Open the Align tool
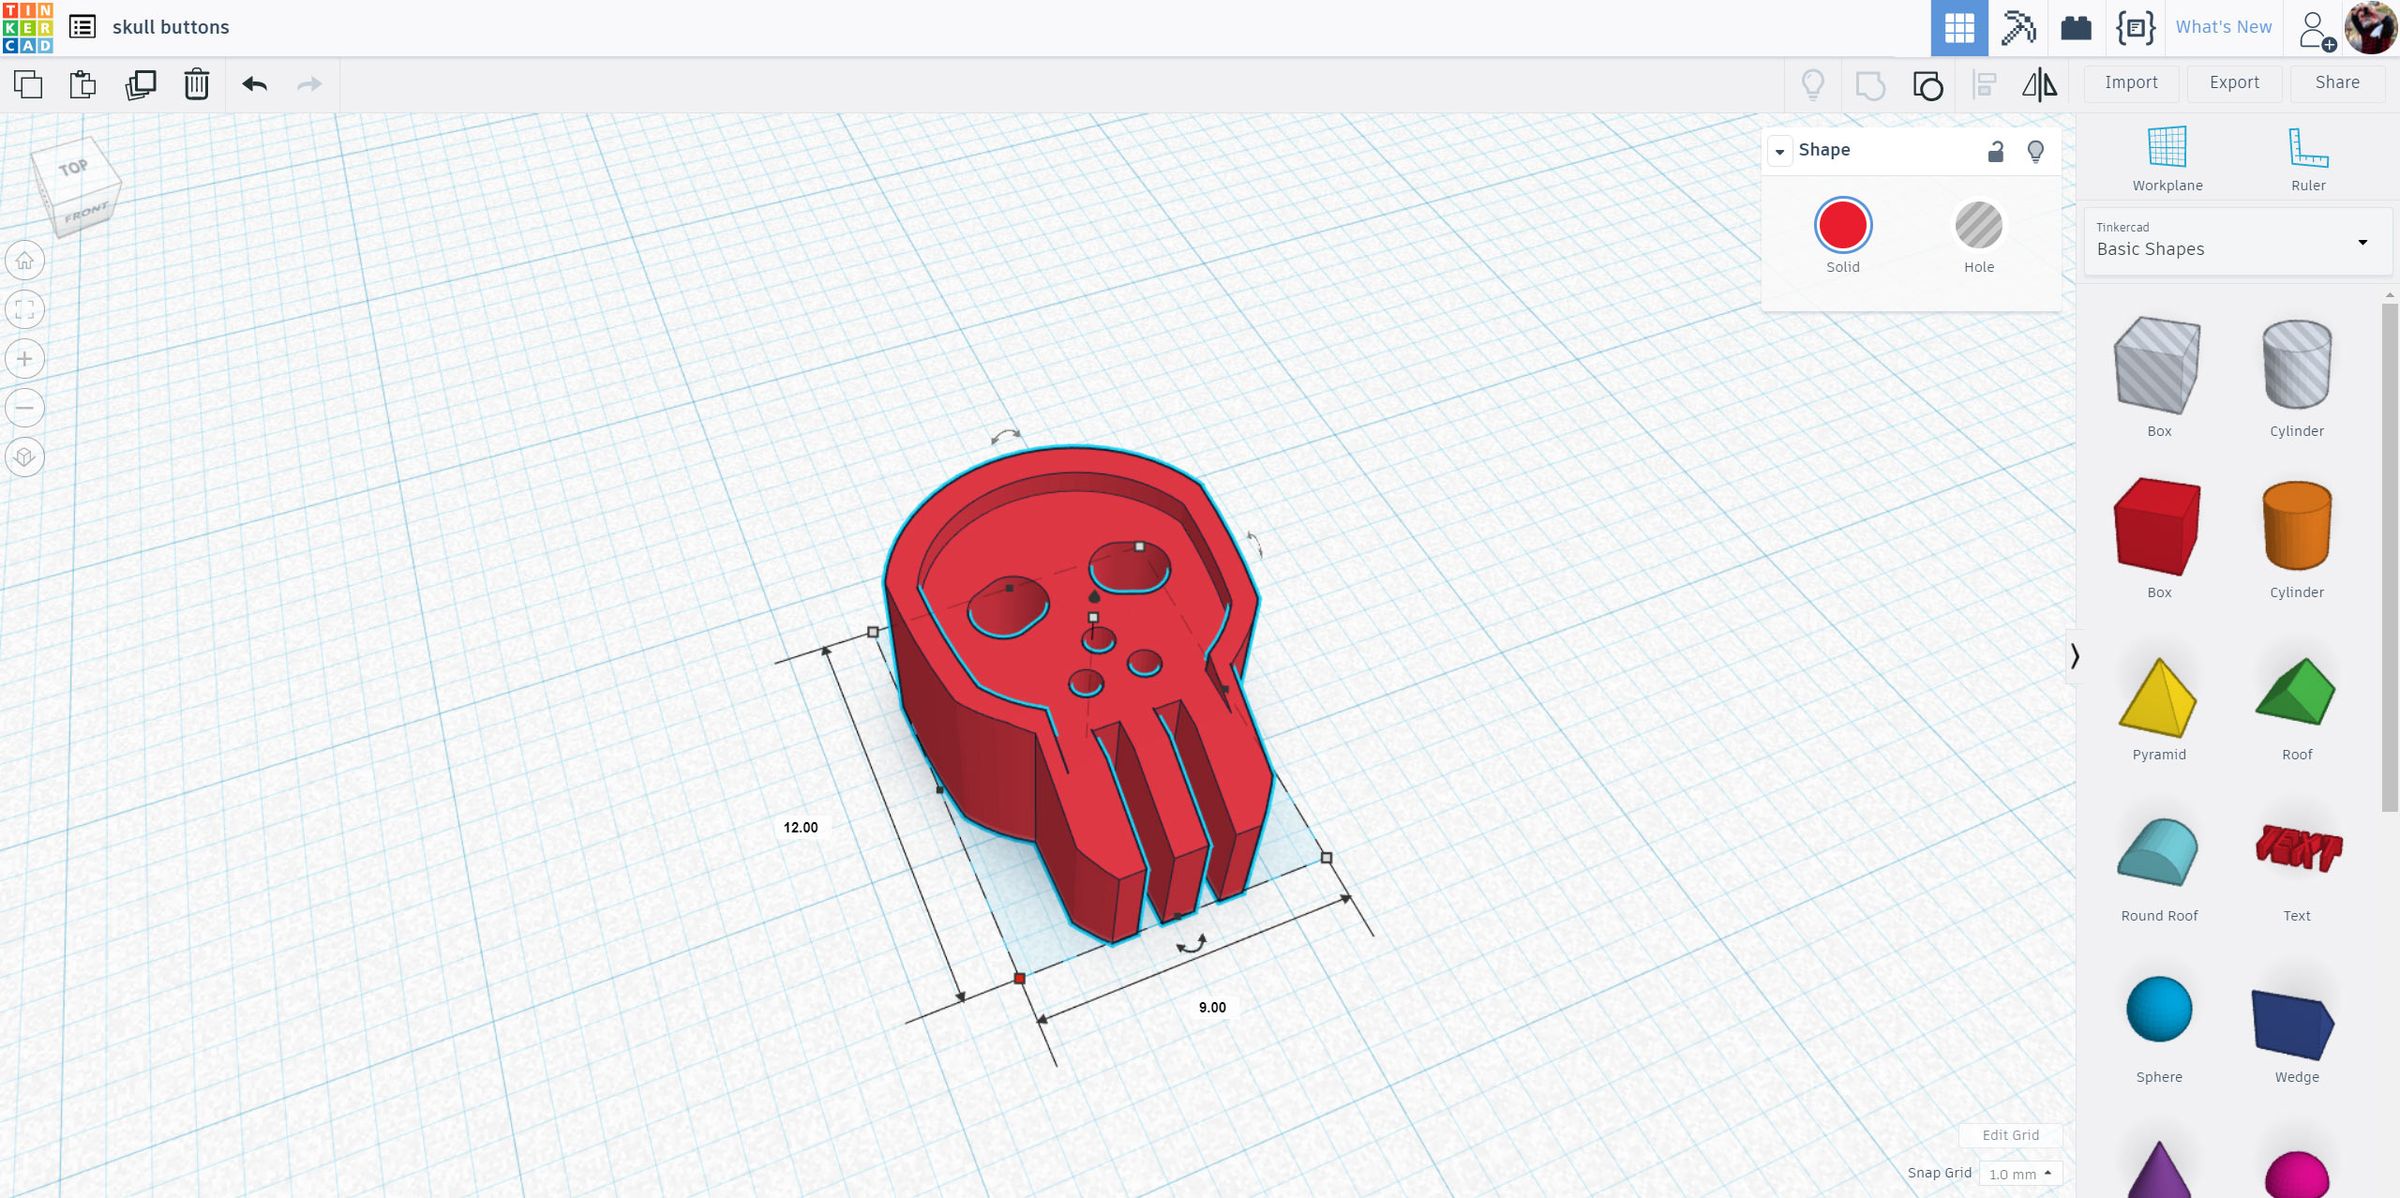 (x=1985, y=85)
